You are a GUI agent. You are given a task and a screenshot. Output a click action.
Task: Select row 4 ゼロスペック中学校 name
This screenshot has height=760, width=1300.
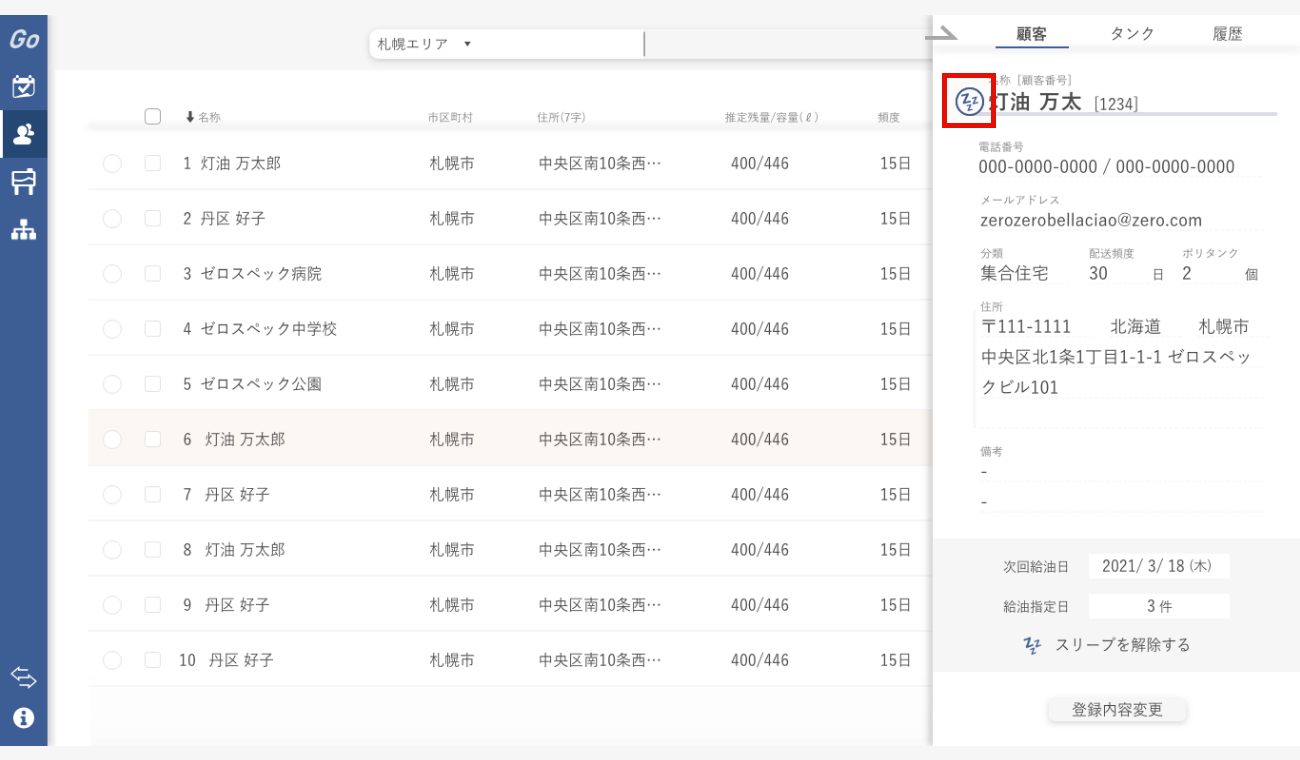269,328
